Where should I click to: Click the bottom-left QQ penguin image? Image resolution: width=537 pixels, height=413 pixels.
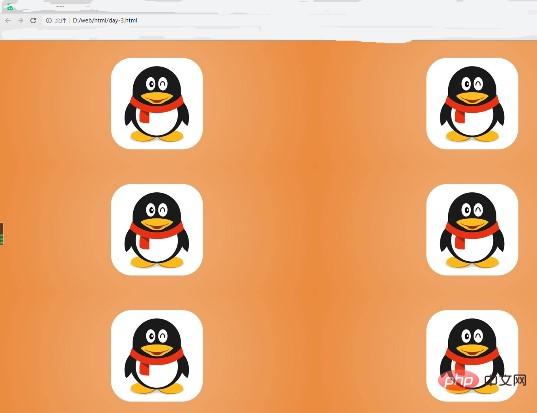click(157, 356)
